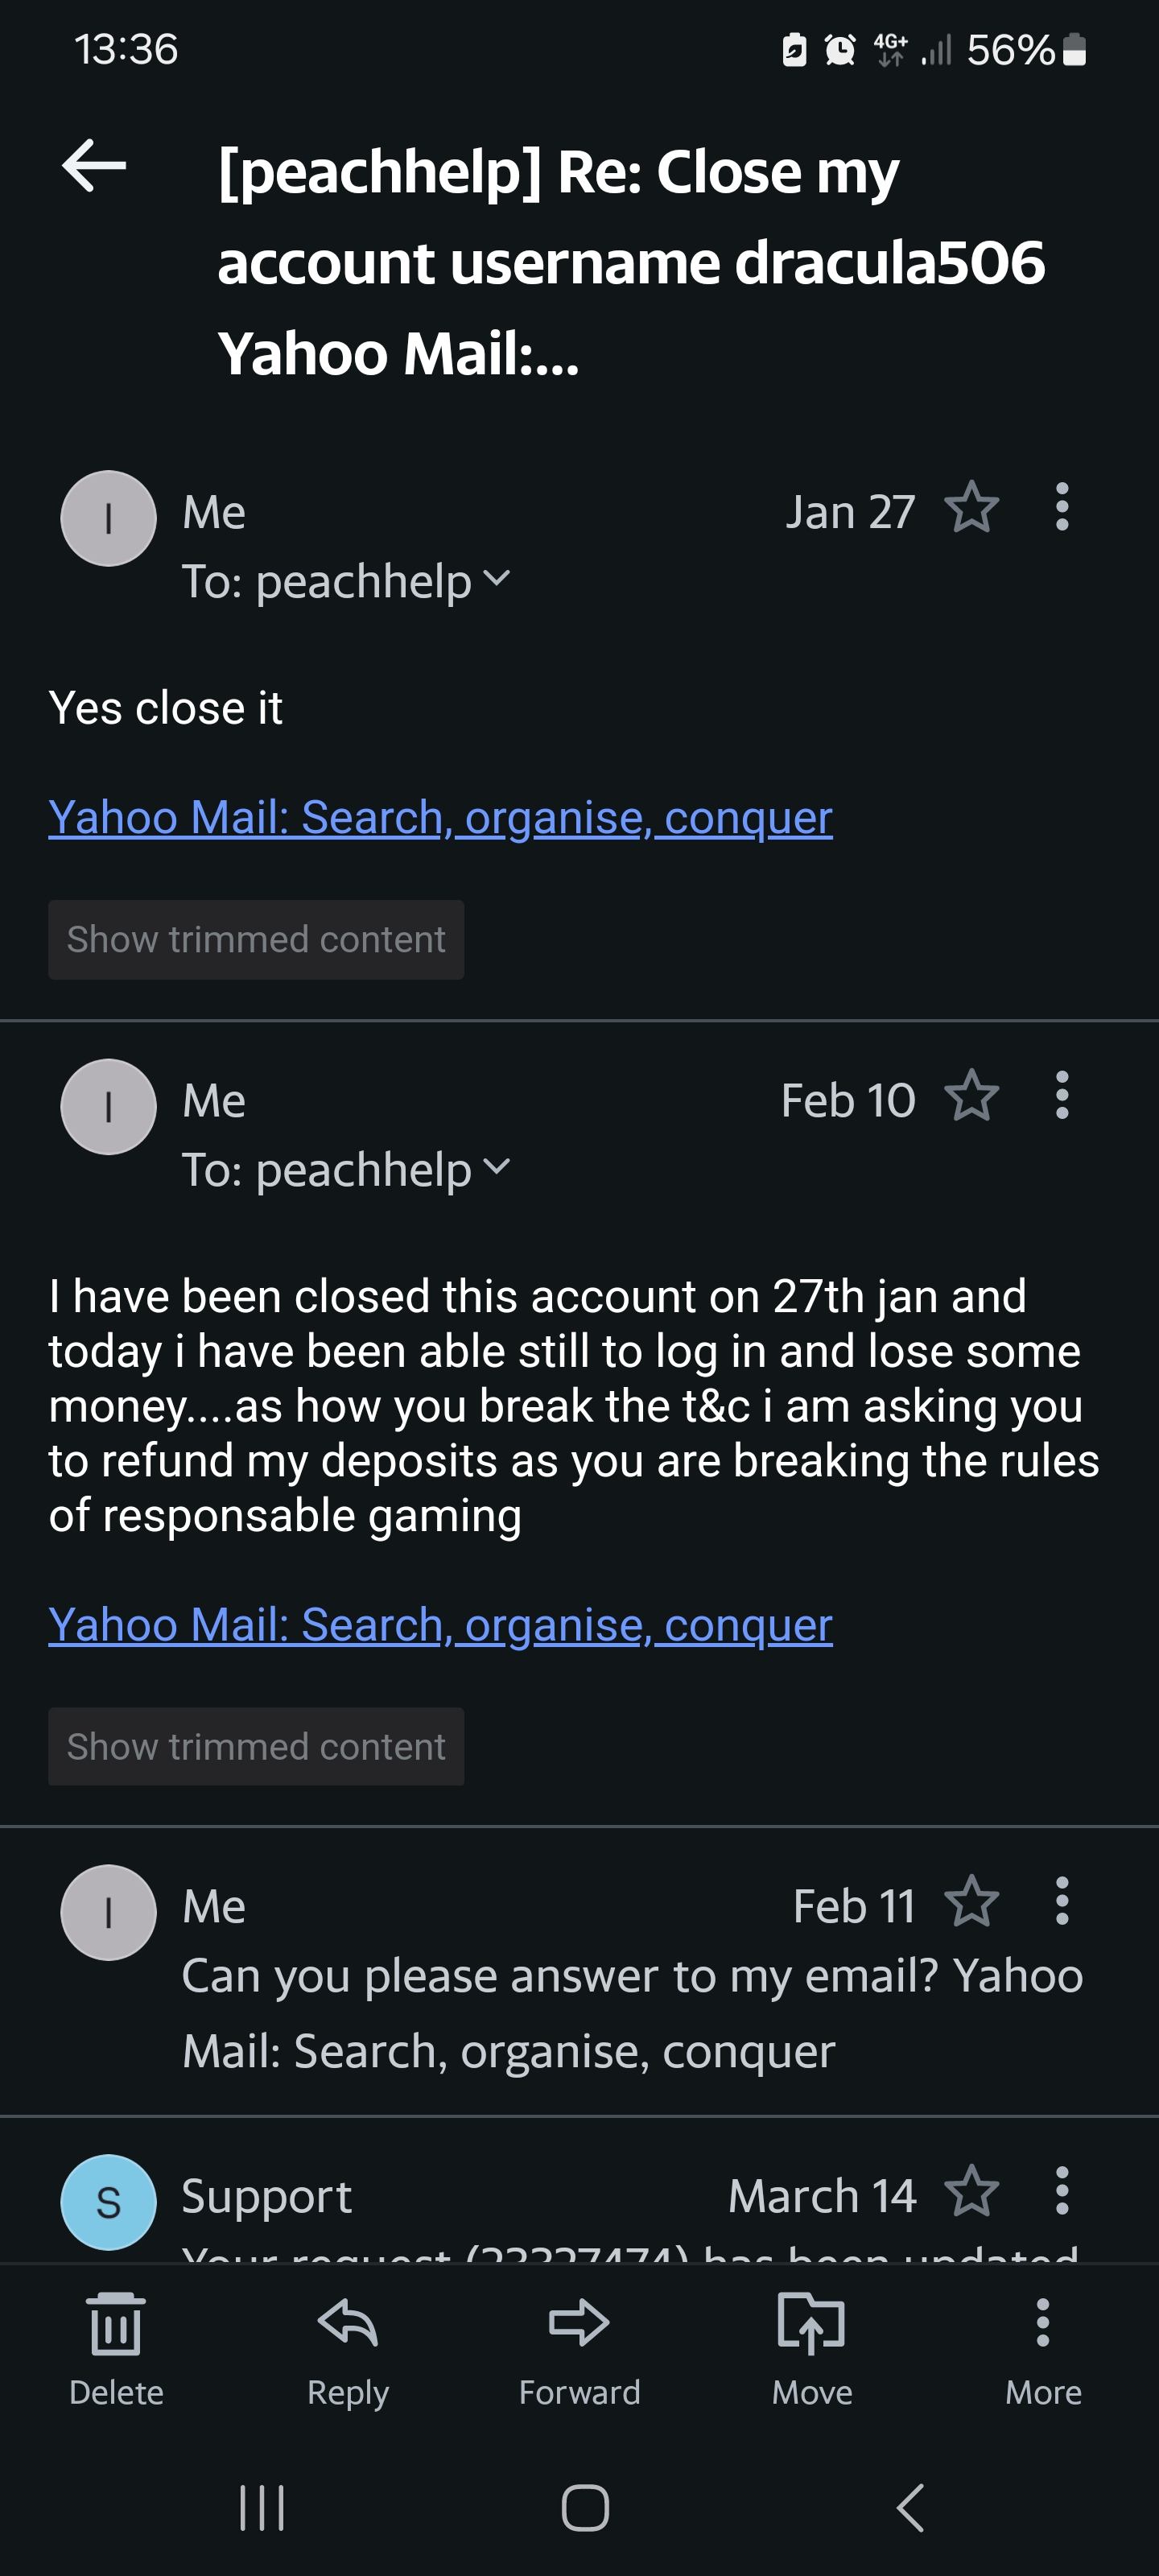Star the Feb 10 message
Image resolution: width=1159 pixels, height=2576 pixels.
[971, 1096]
